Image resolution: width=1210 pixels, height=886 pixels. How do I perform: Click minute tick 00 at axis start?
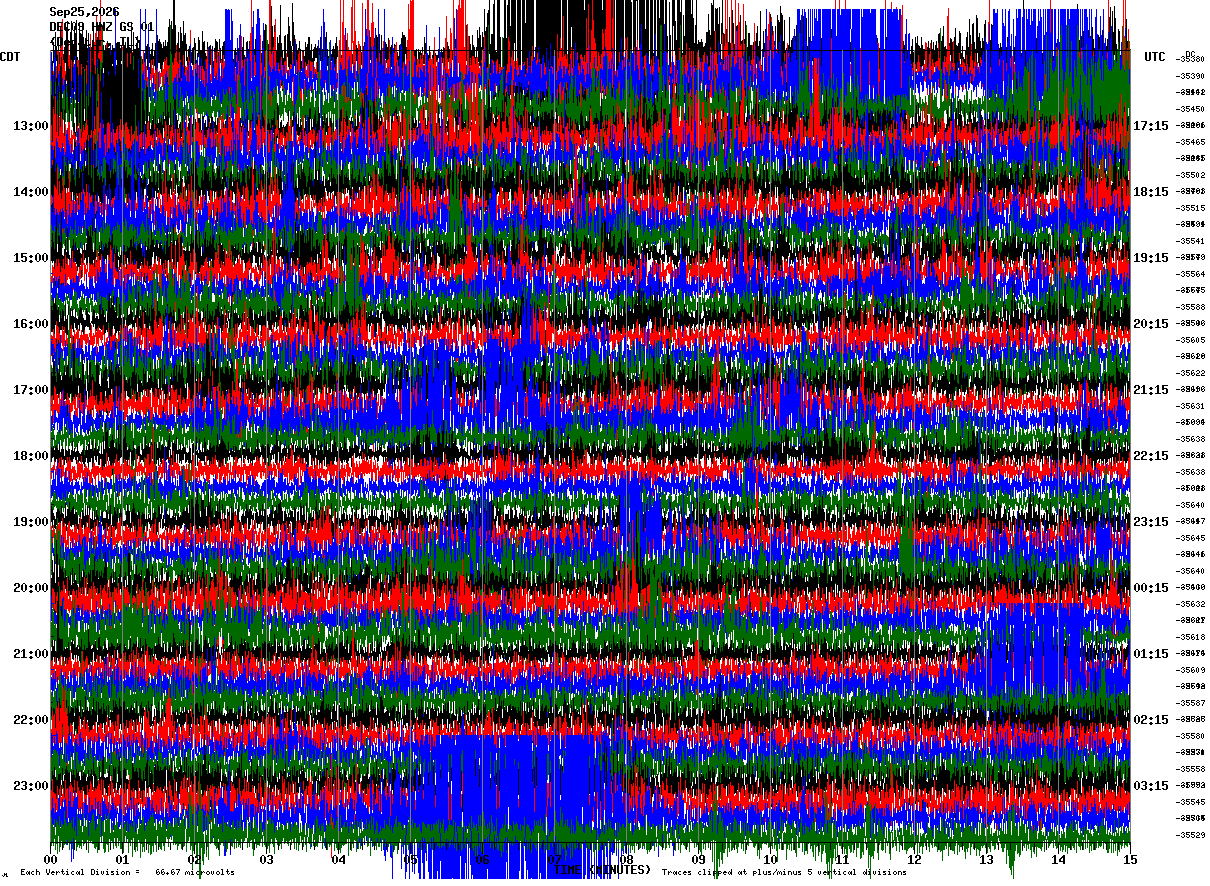(51, 859)
